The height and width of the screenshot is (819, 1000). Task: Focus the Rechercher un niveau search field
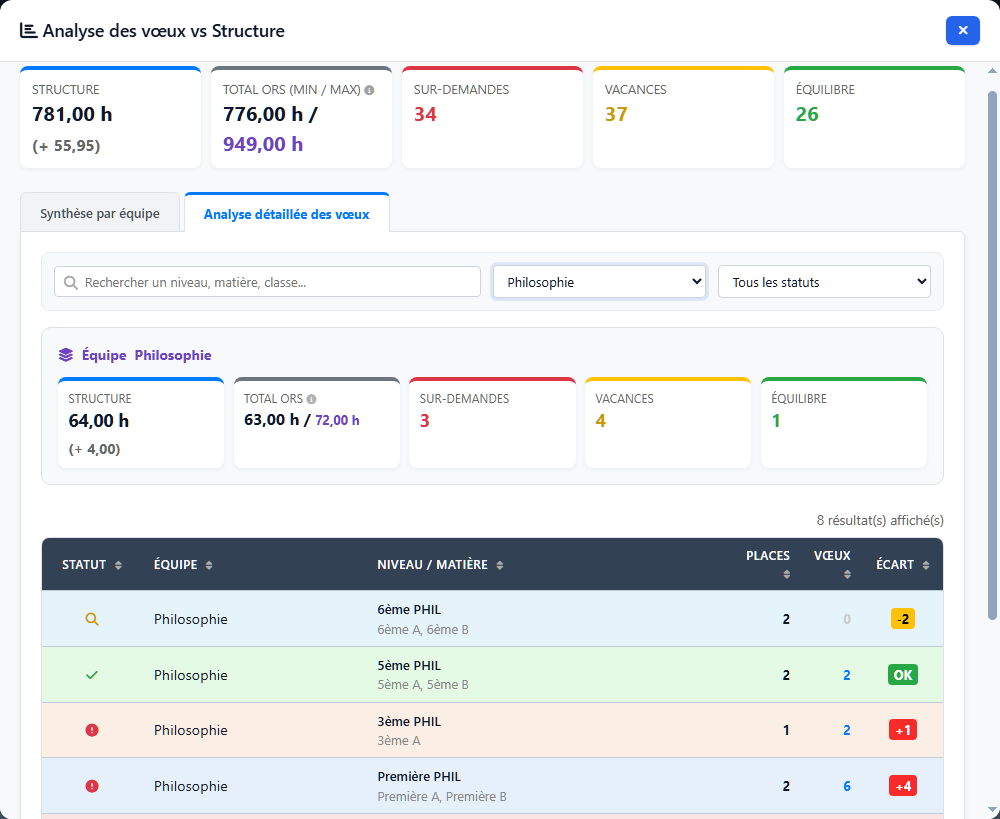click(267, 282)
